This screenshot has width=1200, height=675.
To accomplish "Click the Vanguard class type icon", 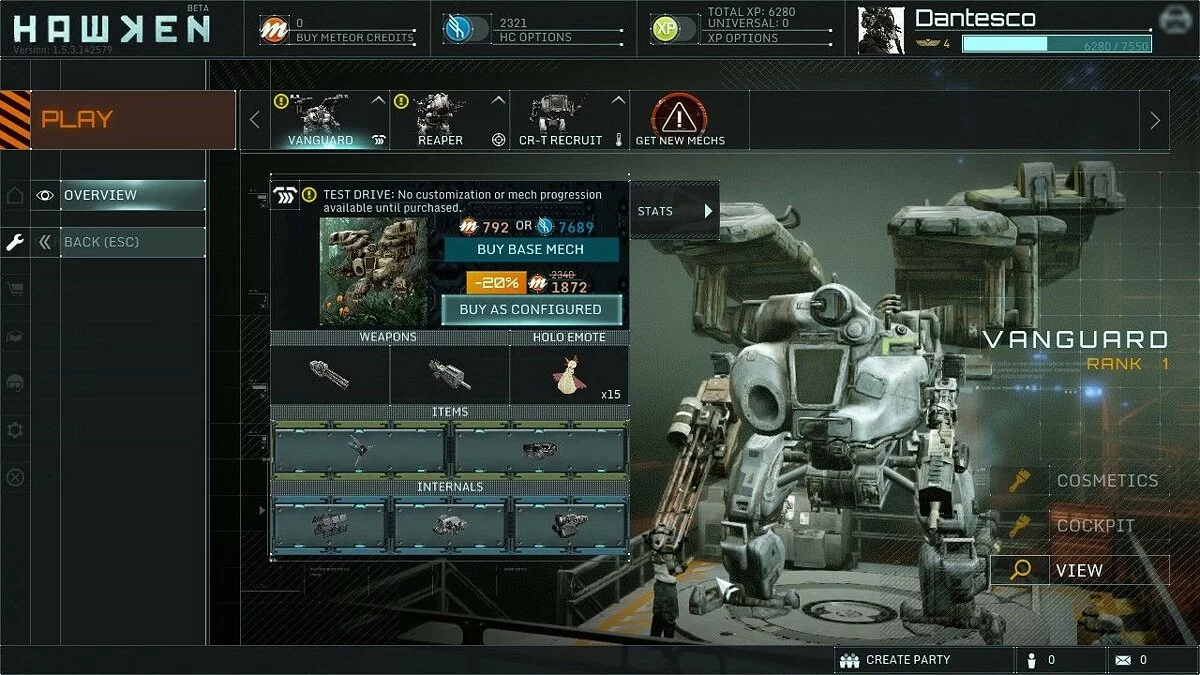I will click(x=378, y=141).
